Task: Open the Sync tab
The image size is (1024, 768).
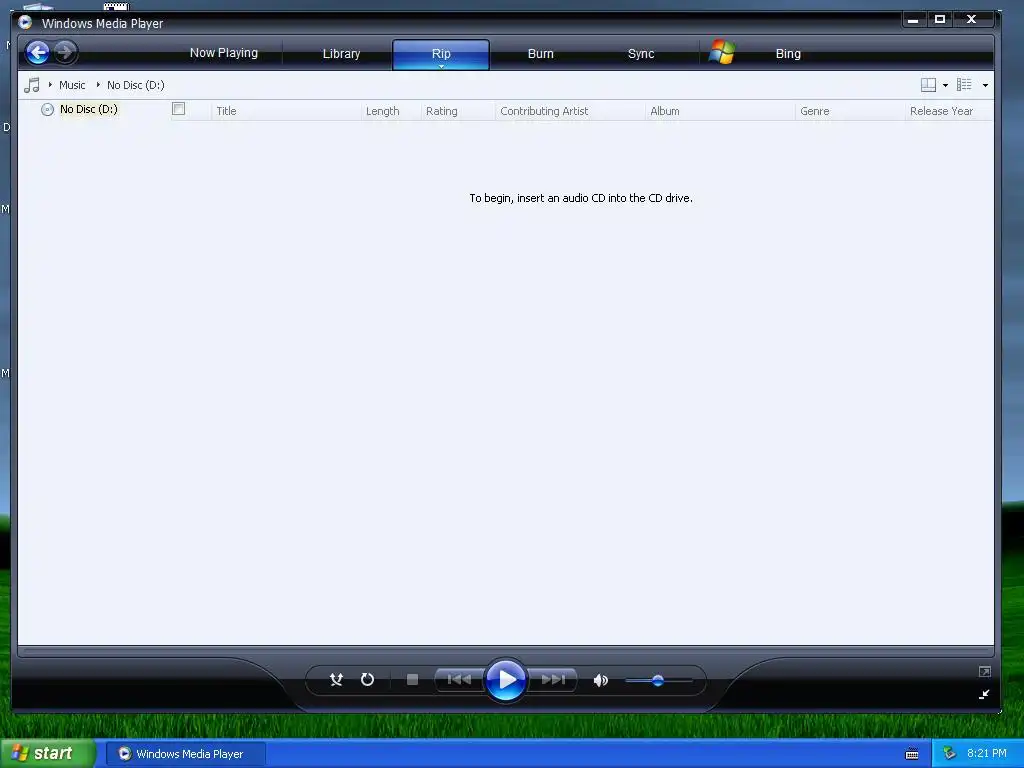Action: pos(641,54)
